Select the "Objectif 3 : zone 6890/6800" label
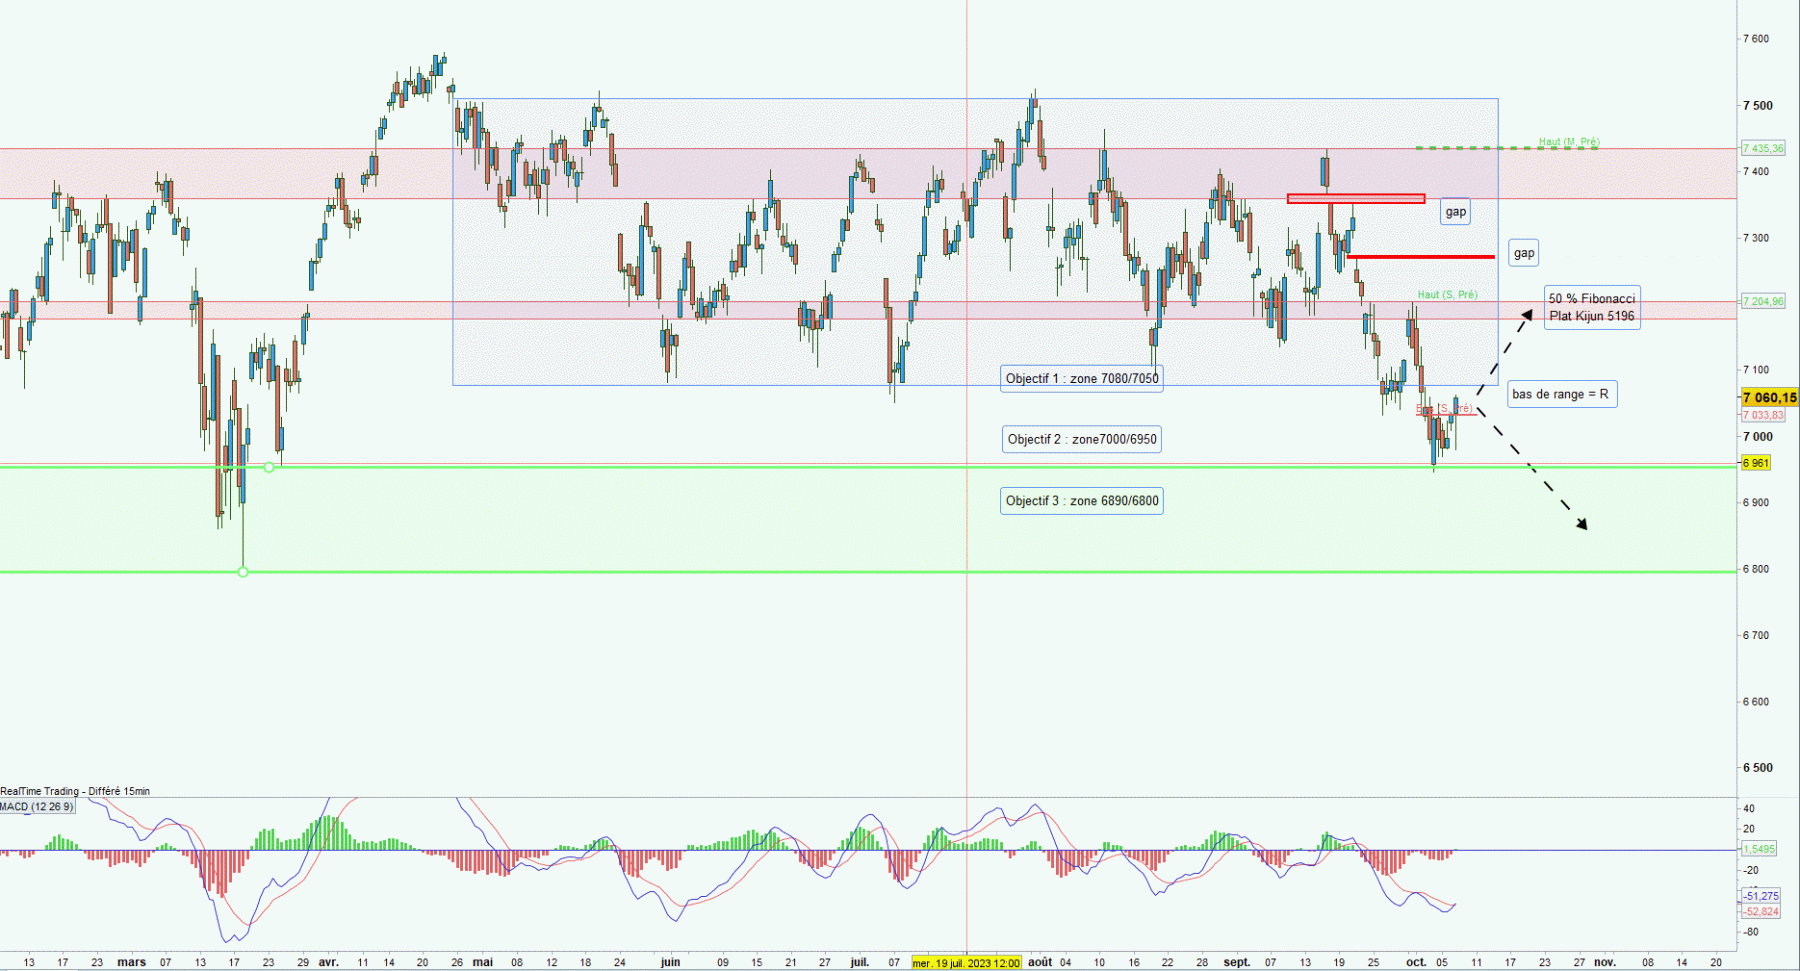This screenshot has width=1800, height=971. [x=1082, y=501]
